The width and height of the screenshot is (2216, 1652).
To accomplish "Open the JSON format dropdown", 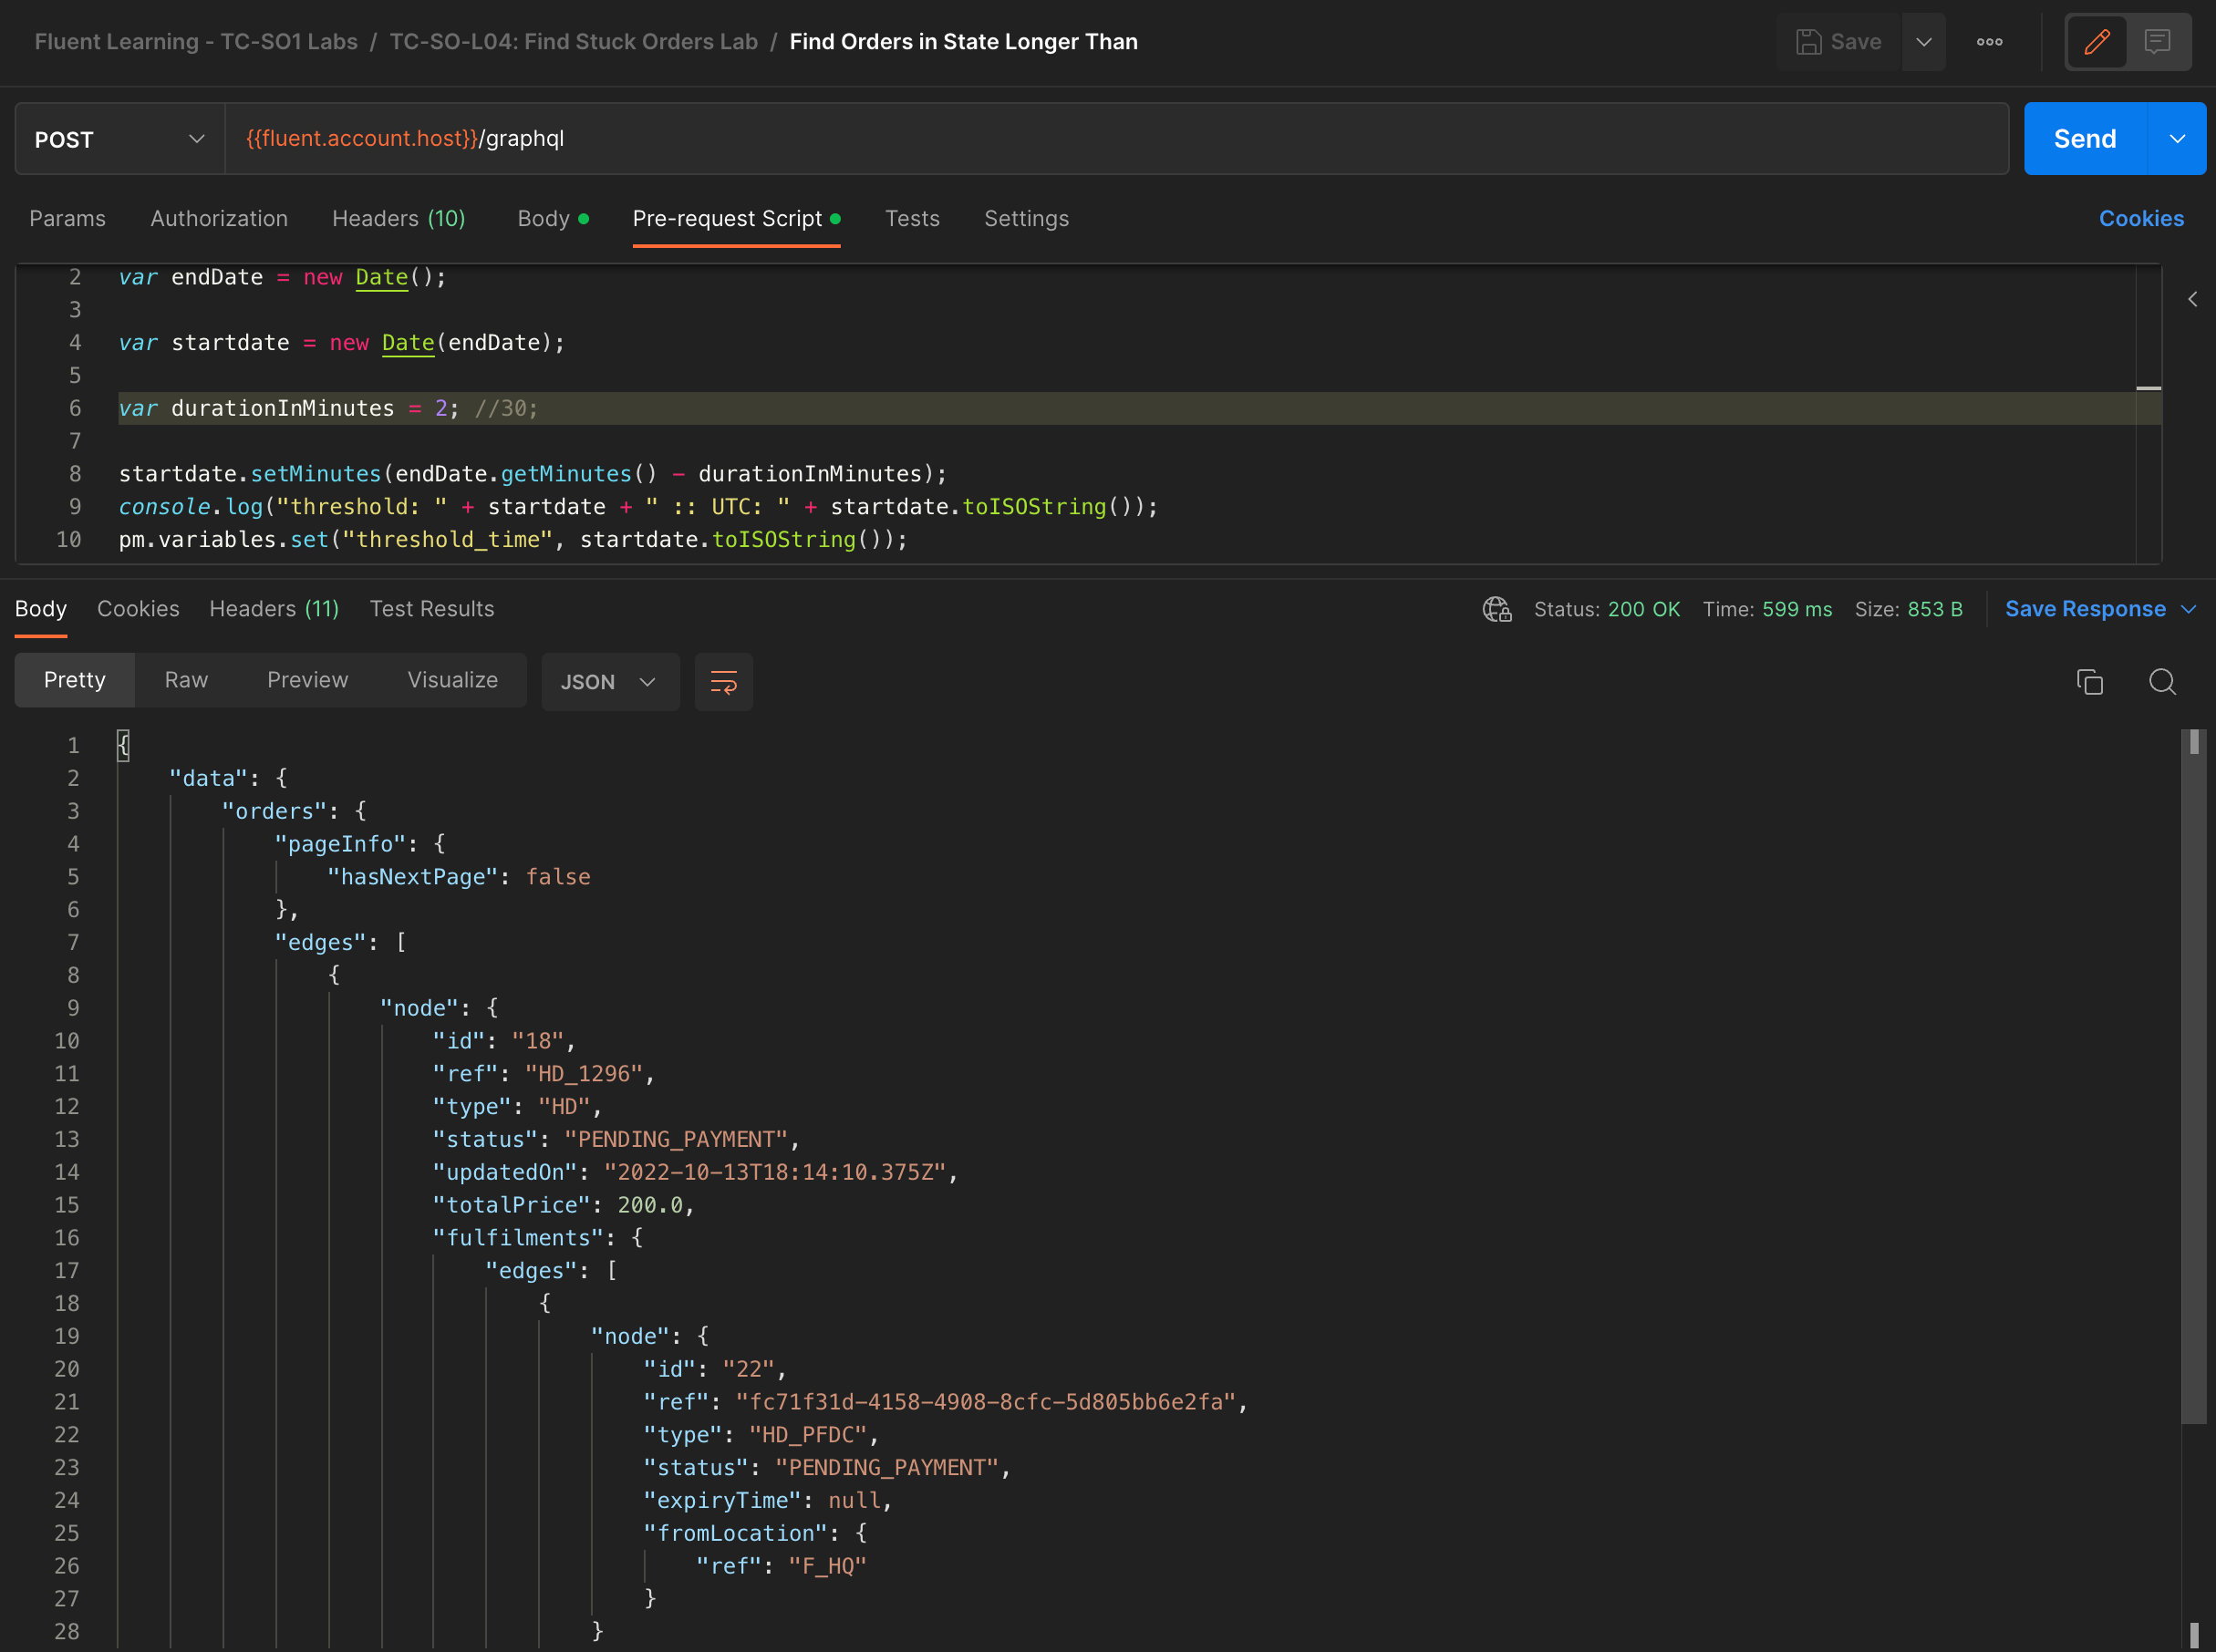I will [x=609, y=682].
